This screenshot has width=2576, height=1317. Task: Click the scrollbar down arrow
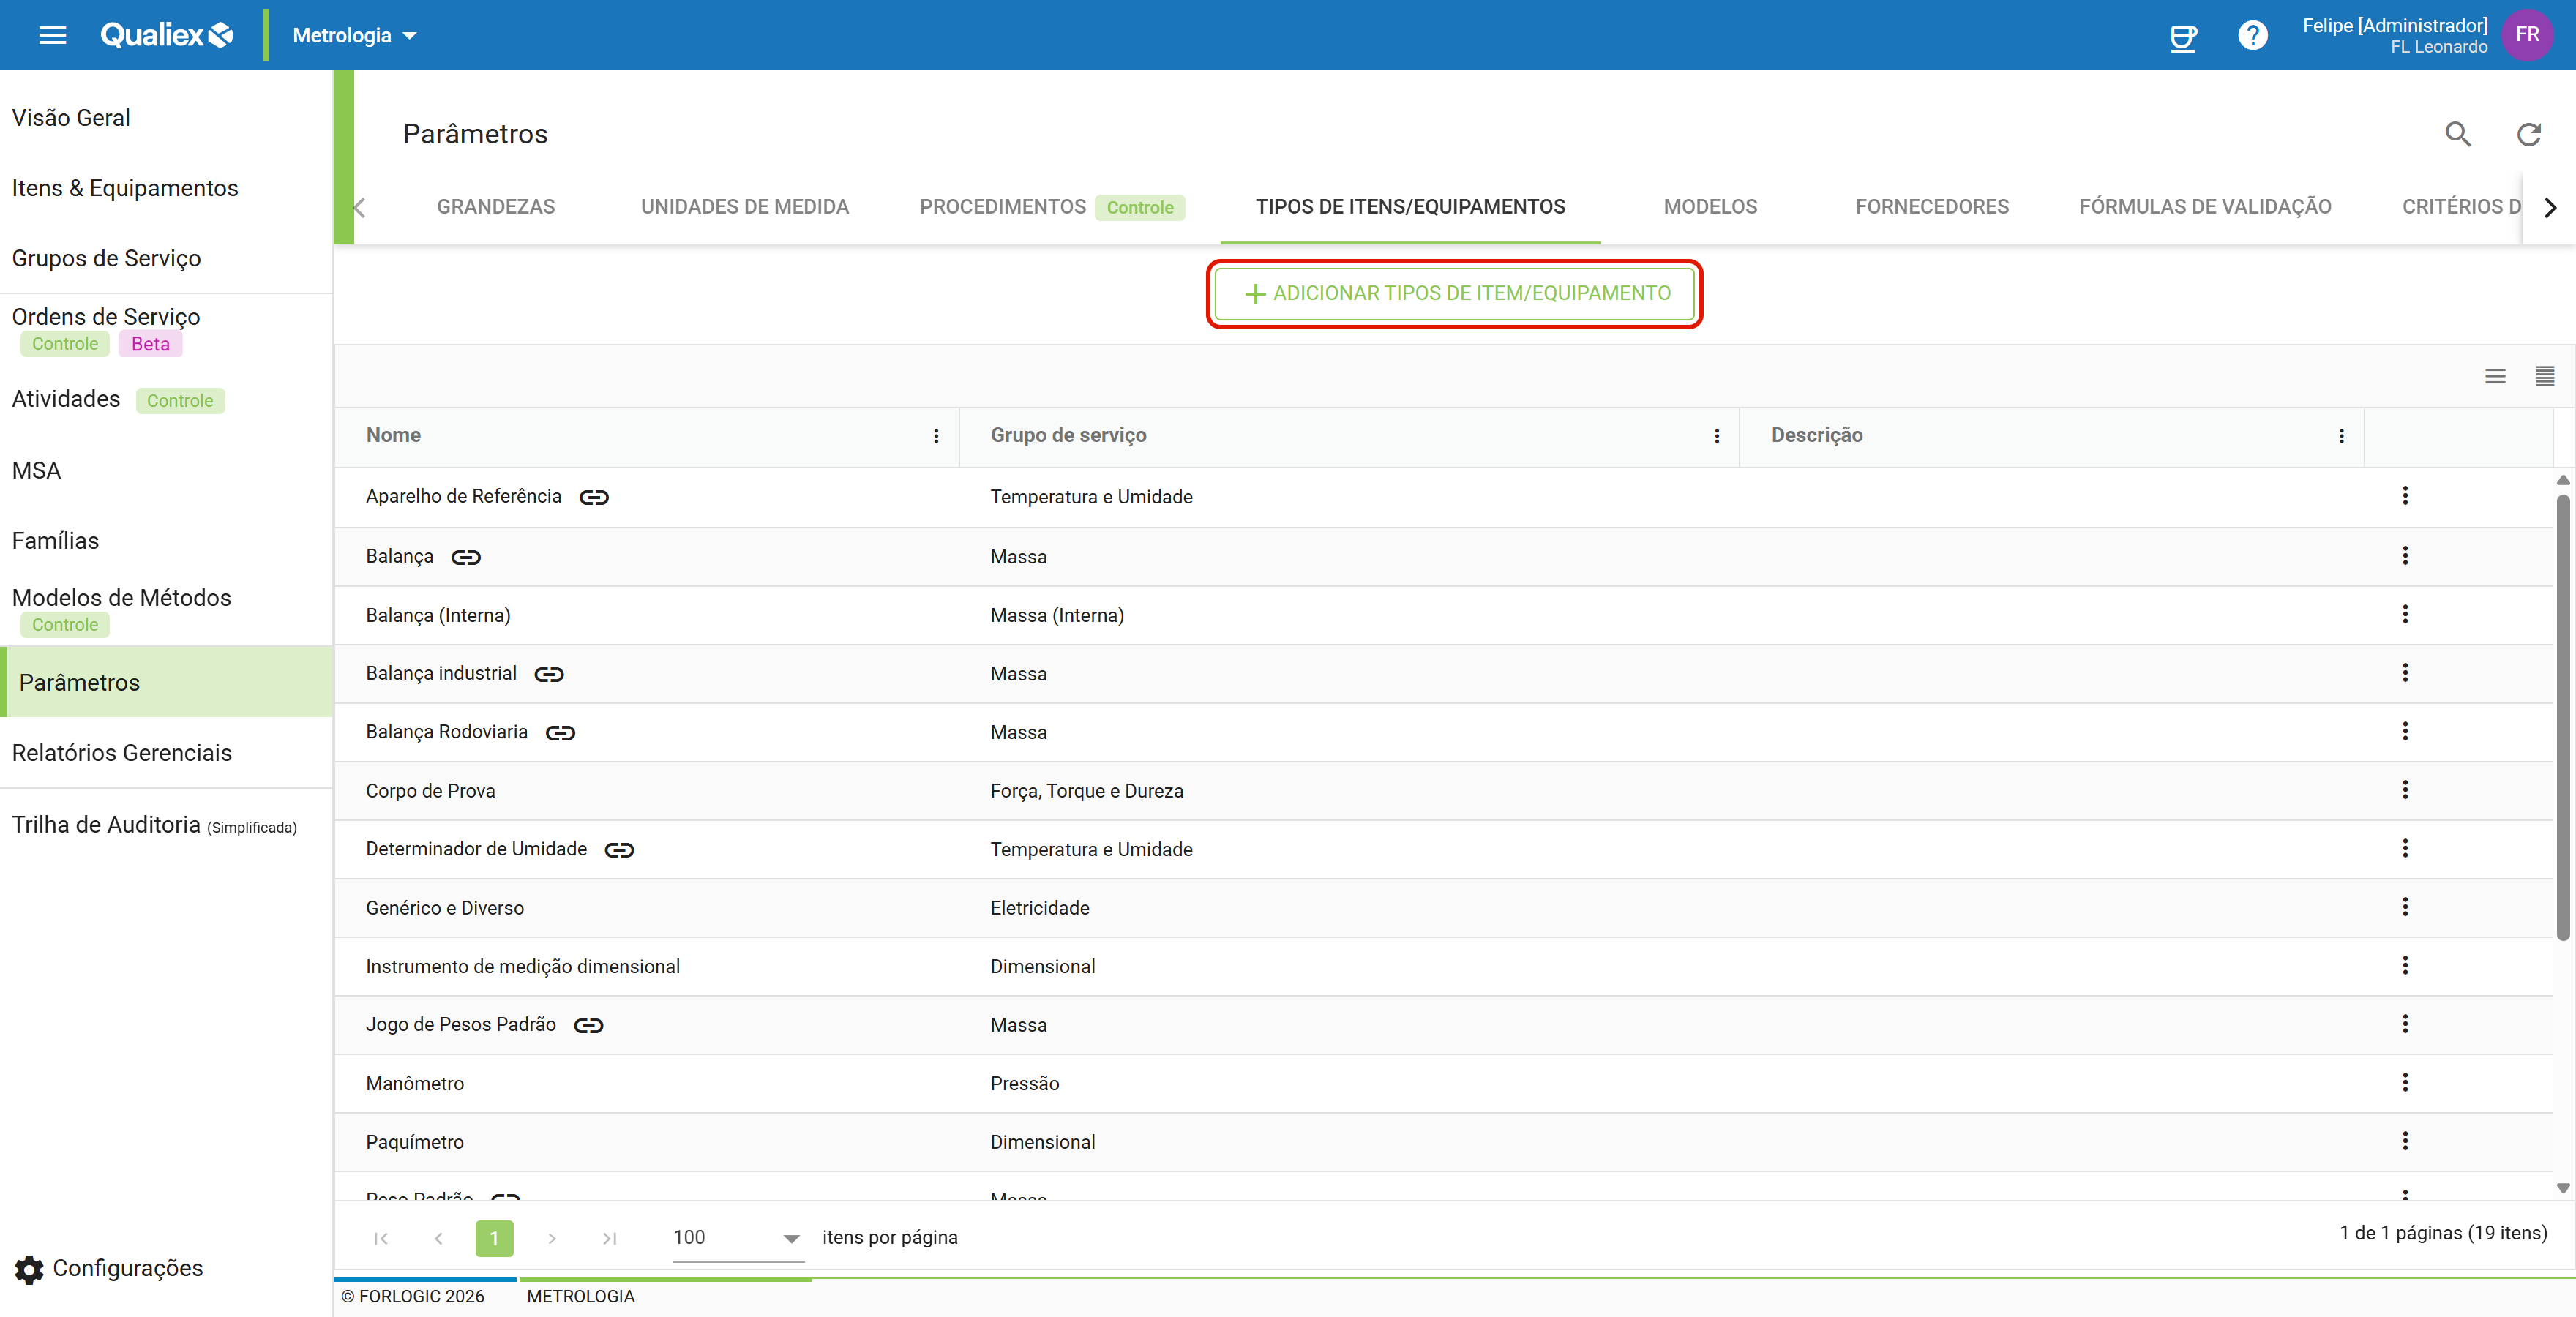point(2563,1188)
